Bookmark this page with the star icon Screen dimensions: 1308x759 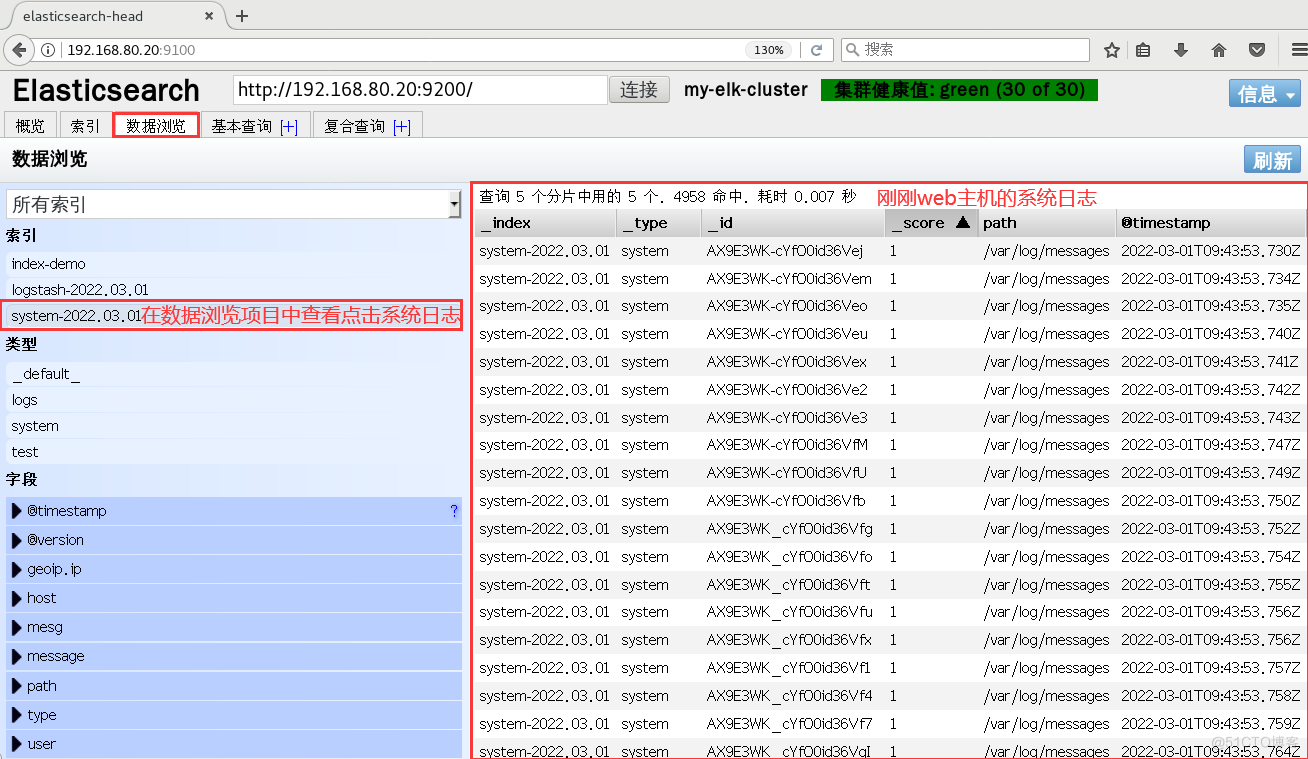1112,50
